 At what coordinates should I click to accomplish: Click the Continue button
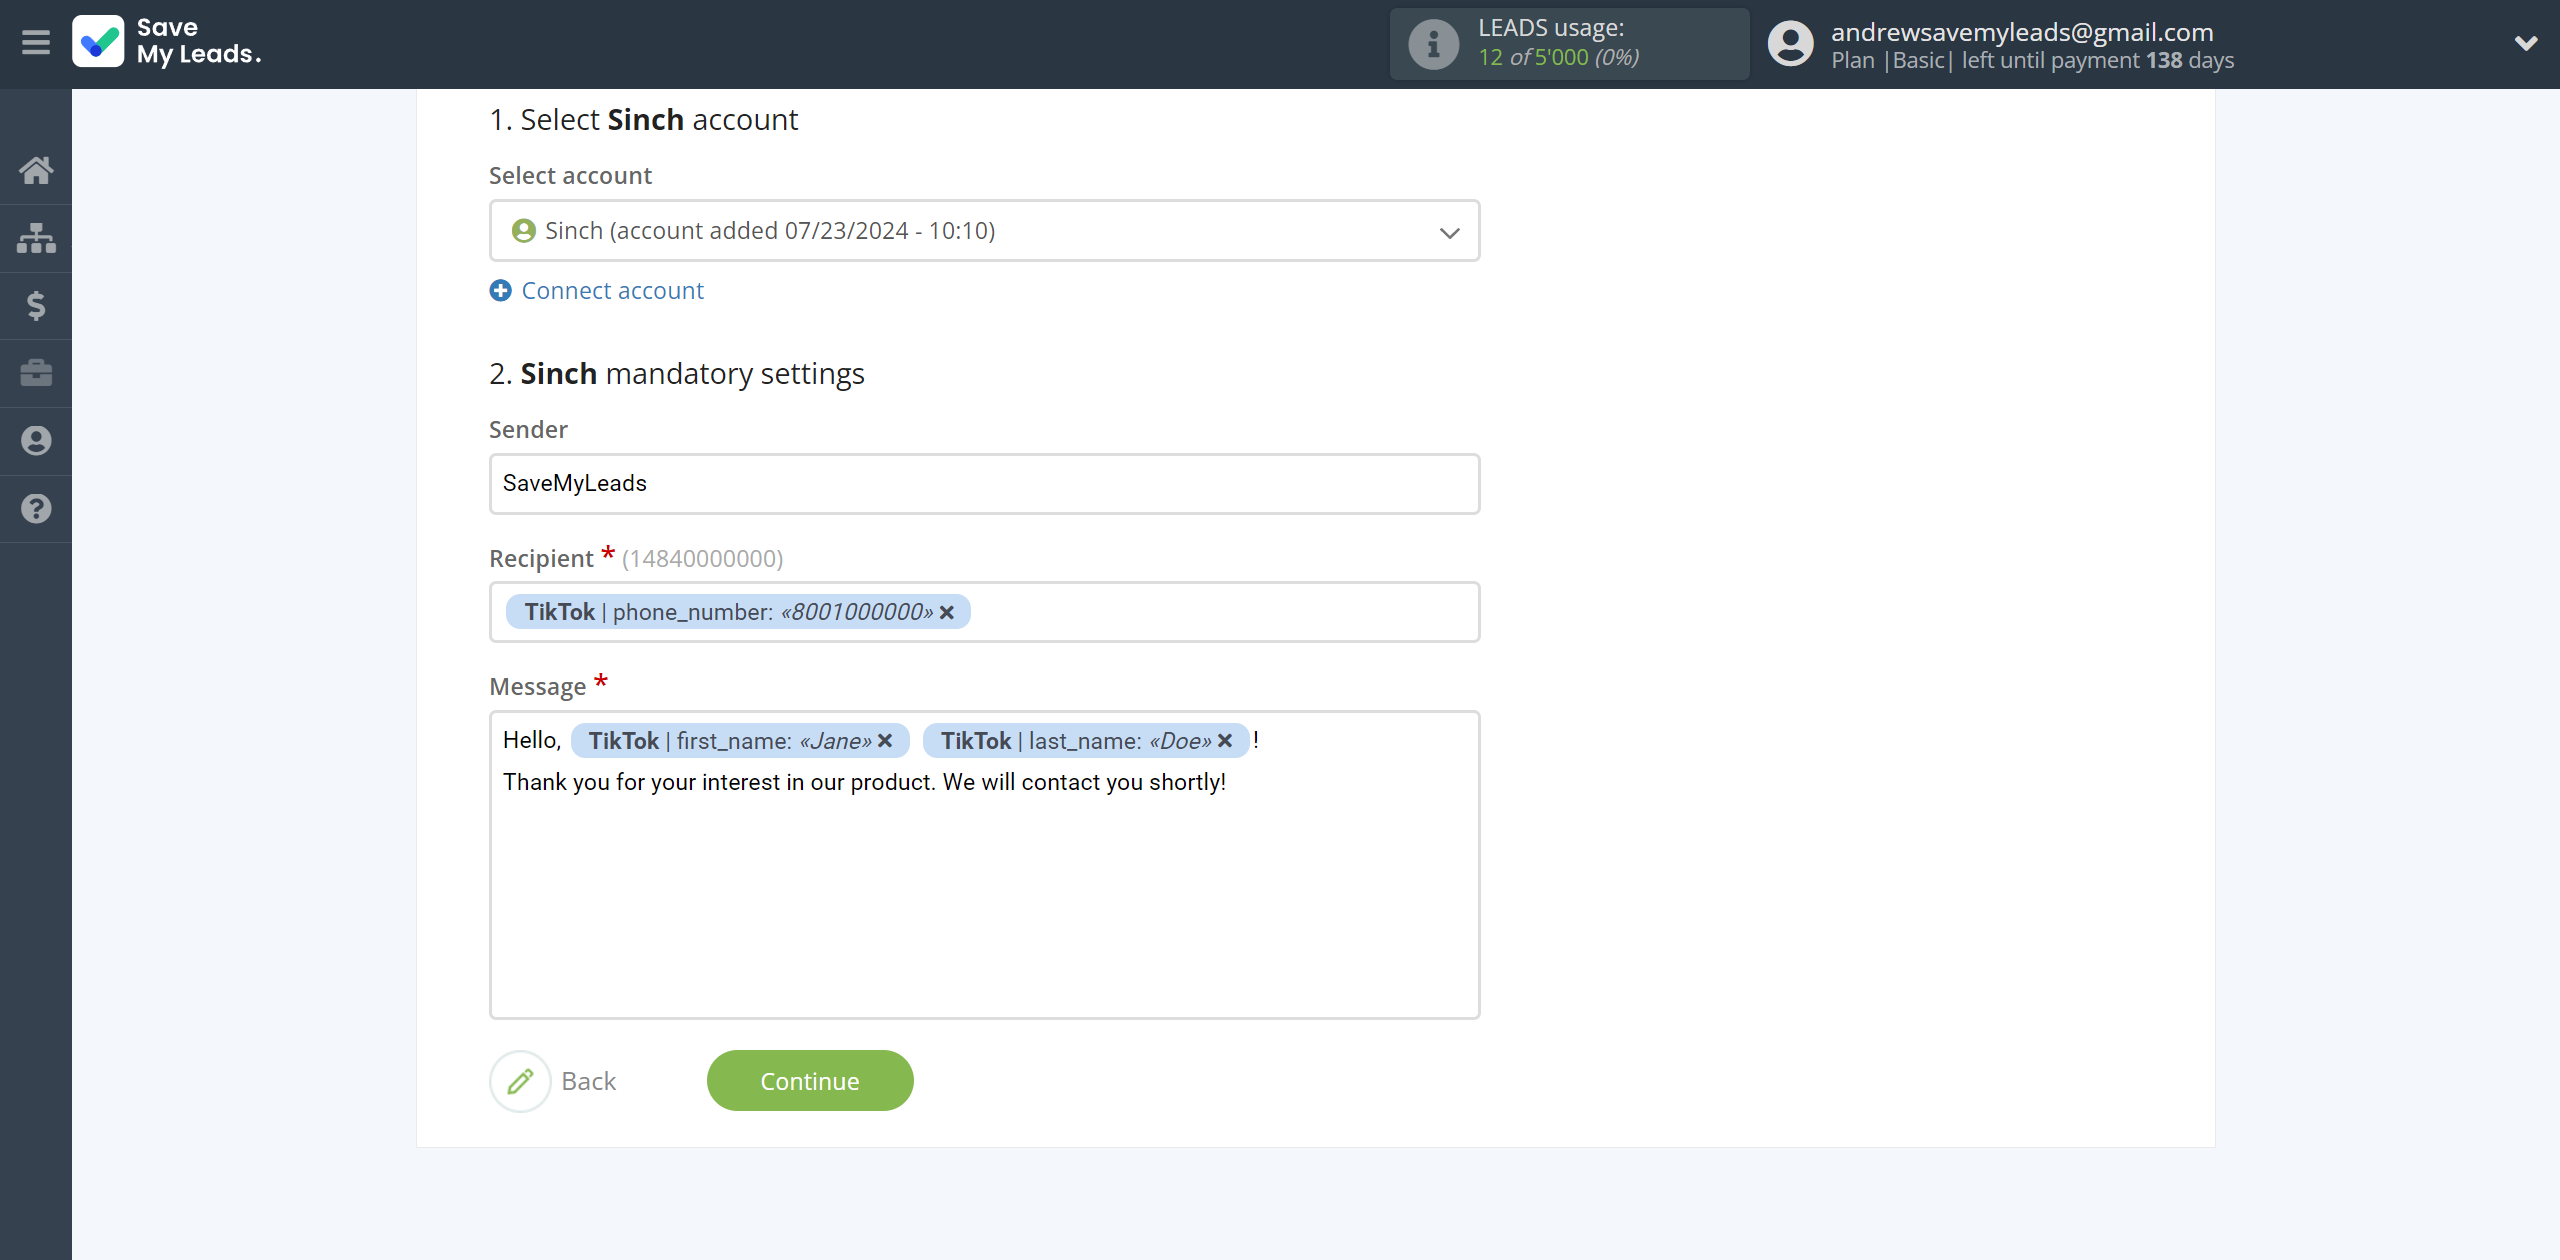[810, 1081]
